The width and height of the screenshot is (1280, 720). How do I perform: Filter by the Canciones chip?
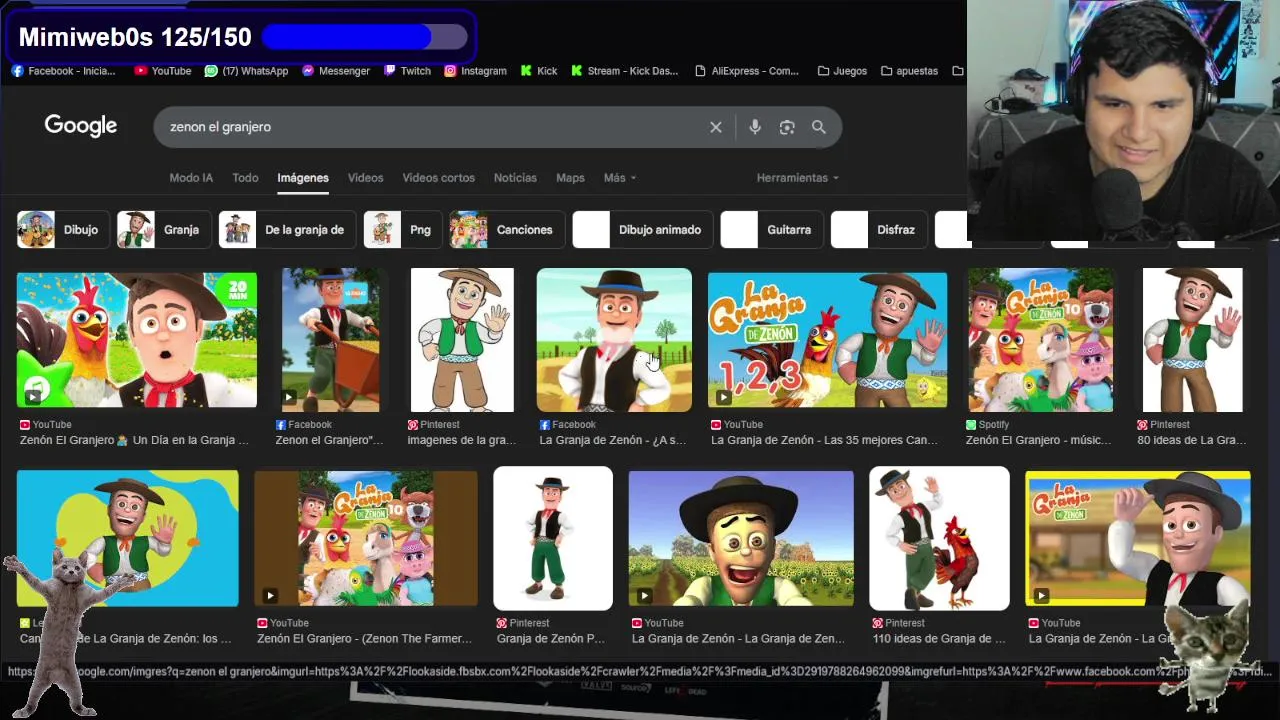507,229
